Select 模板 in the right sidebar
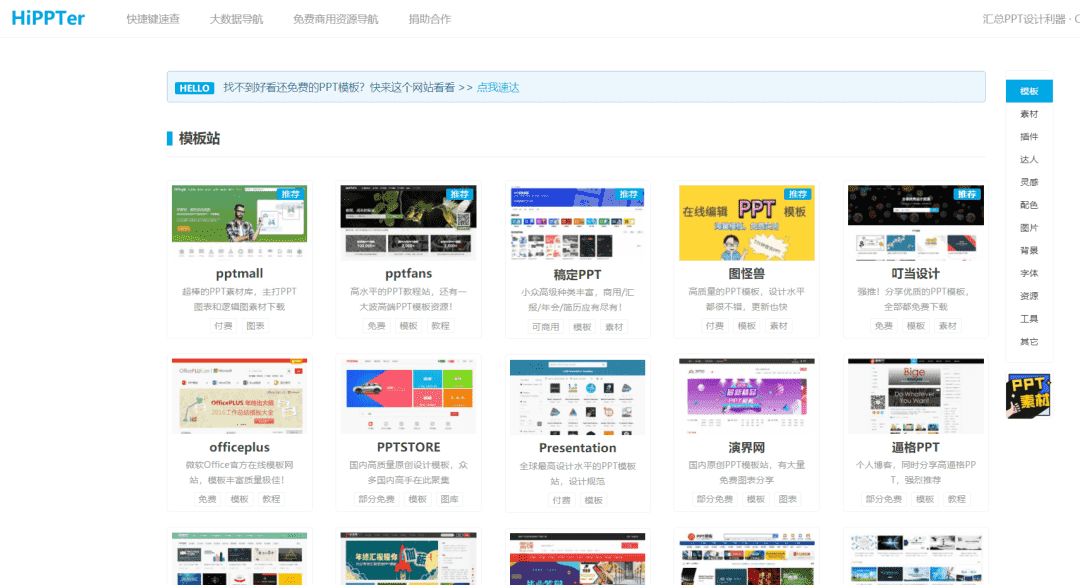Image resolution: width=1080 pixels, height=585 pixels. point(1029,91)
